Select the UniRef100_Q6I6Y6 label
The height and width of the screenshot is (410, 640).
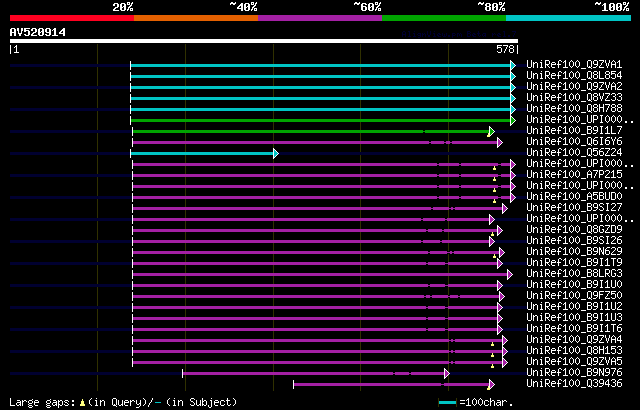click(x=574, y=142)
